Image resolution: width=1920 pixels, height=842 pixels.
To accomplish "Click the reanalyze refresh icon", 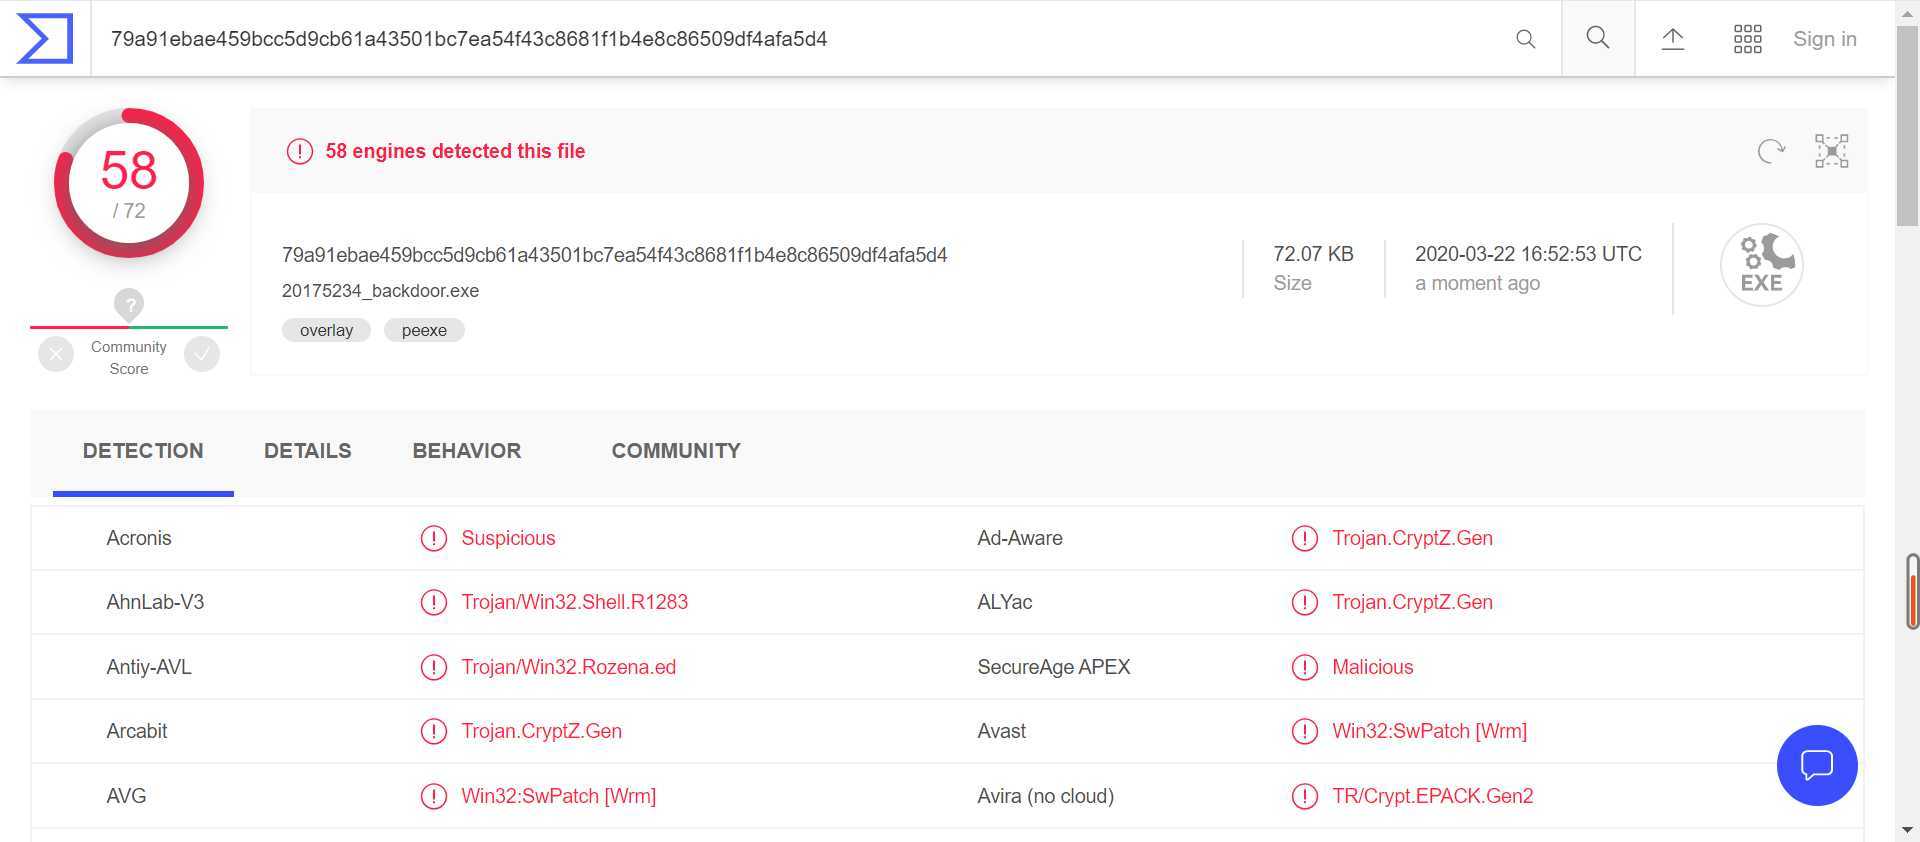I will [1771, 151].
